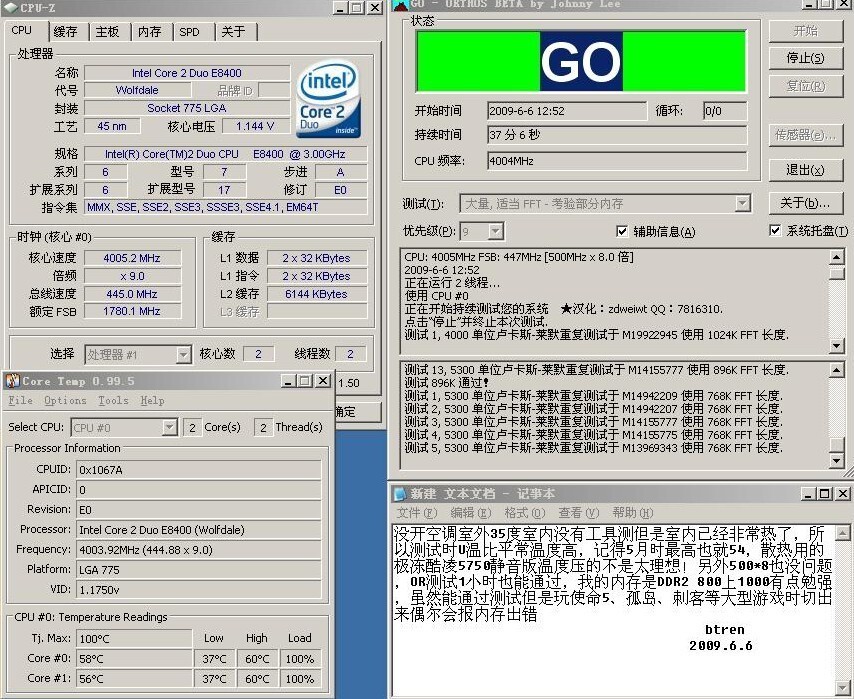The height and width of the screenshot is (699, 854).
Task: Toggle the 系统托盘(T) checkbox
Action: click(x=775, y=231)
